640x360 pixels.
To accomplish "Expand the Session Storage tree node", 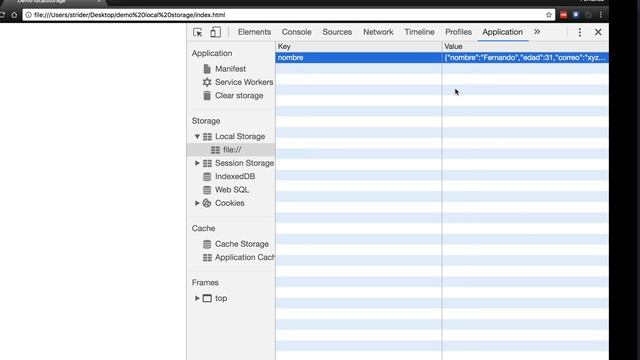I will 197,163.
